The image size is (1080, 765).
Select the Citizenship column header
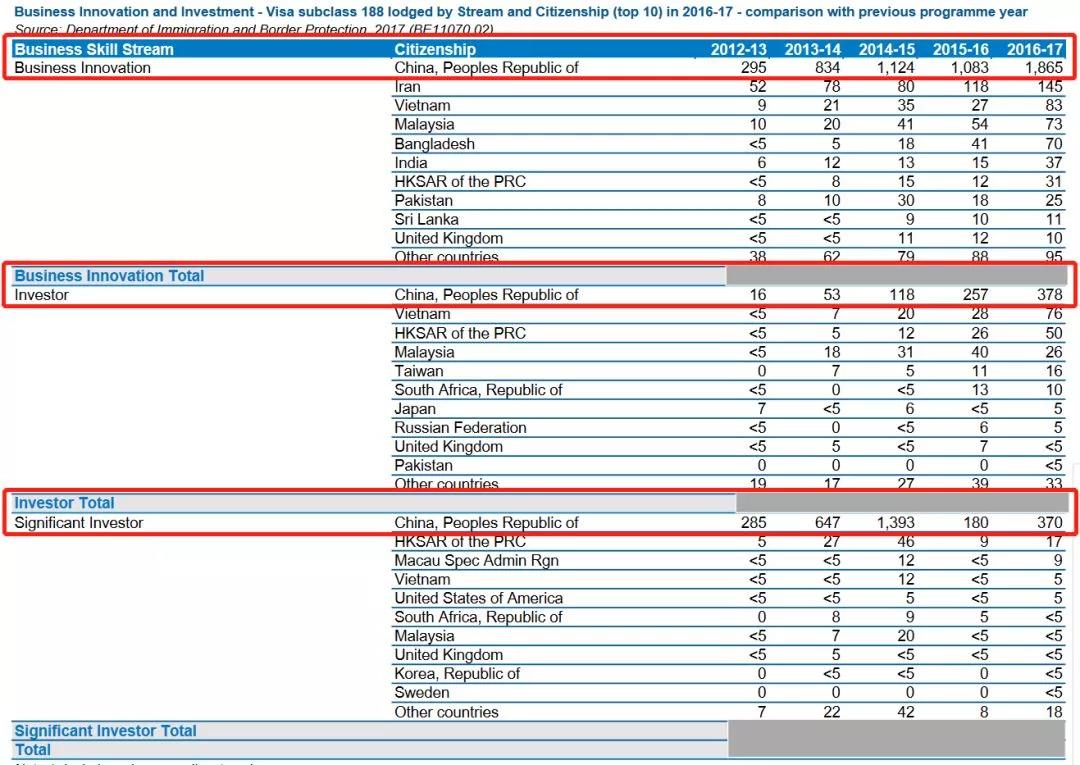click(435, 49)
